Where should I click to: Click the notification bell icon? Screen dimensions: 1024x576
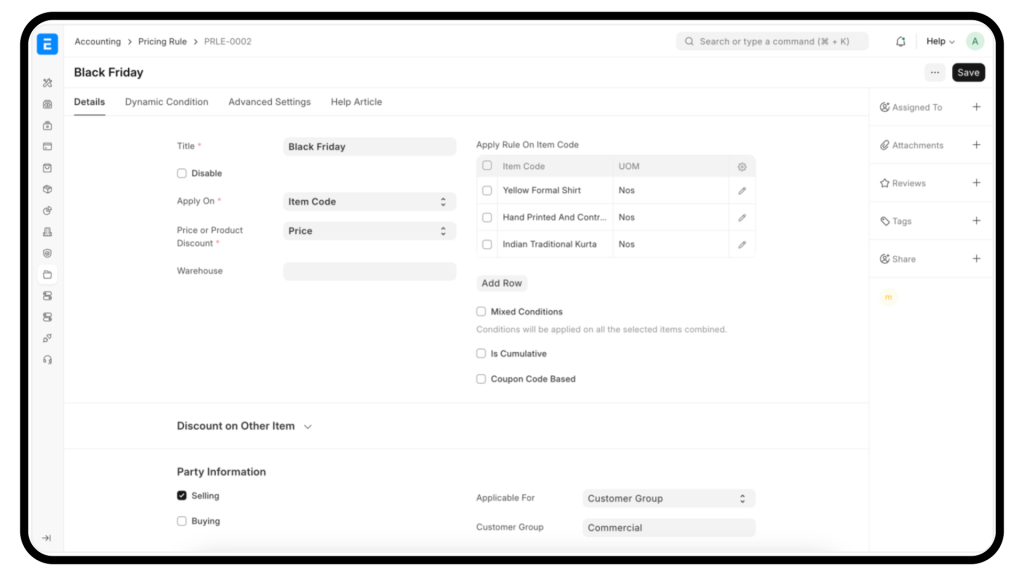900,42
